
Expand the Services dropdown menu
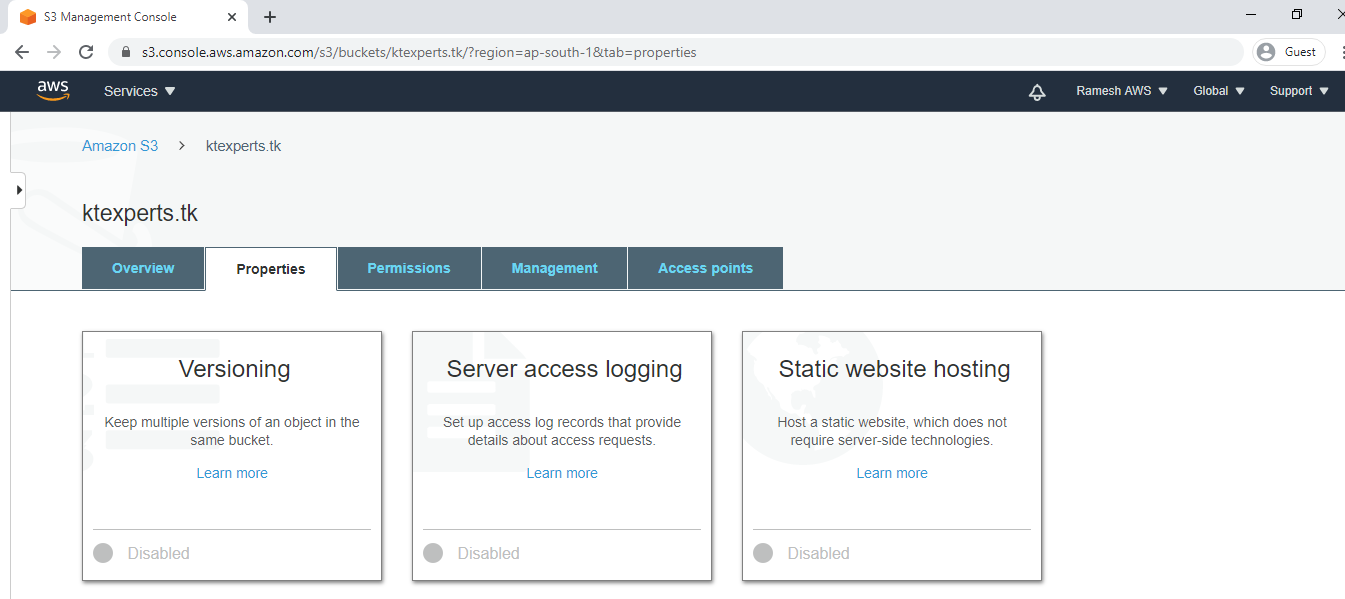pos(140,91)
